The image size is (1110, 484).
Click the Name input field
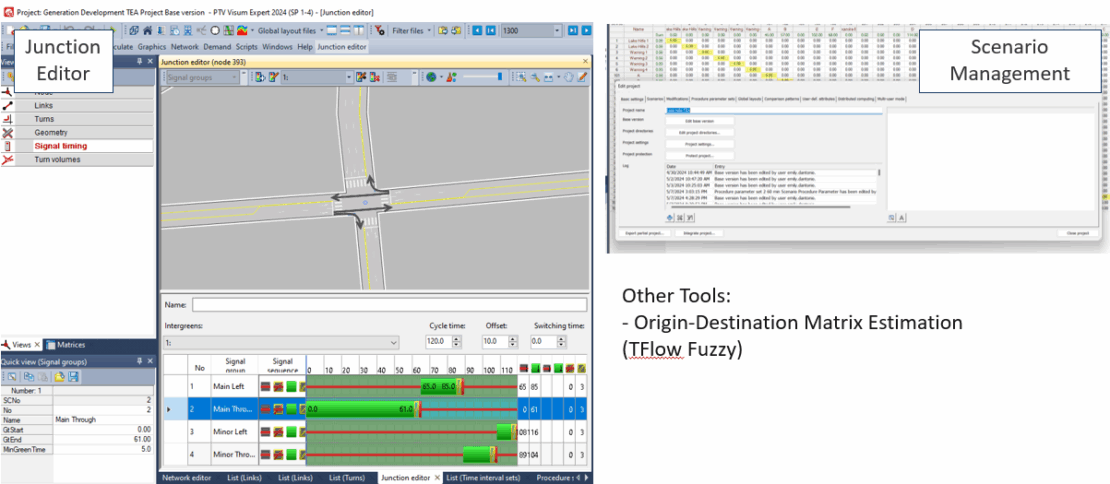[x=389, y=305]
